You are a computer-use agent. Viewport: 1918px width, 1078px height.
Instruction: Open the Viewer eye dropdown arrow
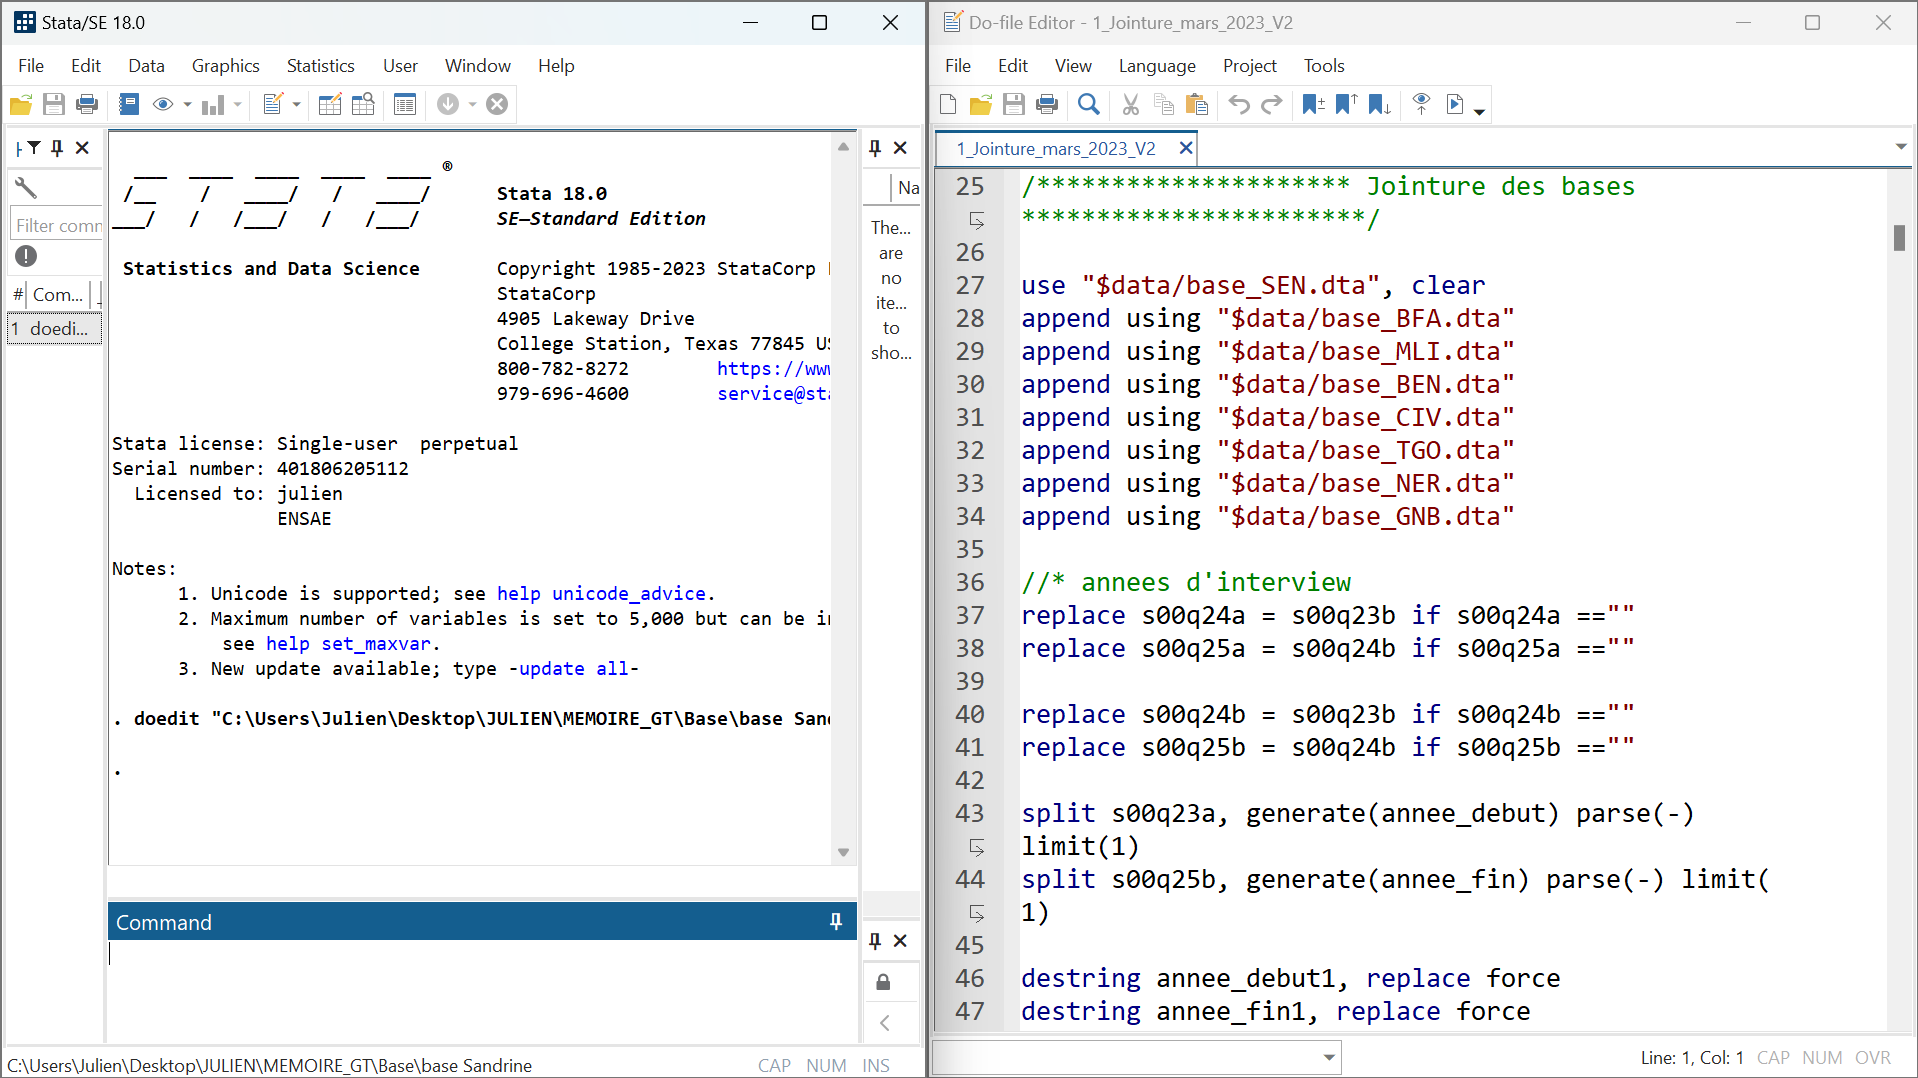pyautogui.click(x=187, y=105)
